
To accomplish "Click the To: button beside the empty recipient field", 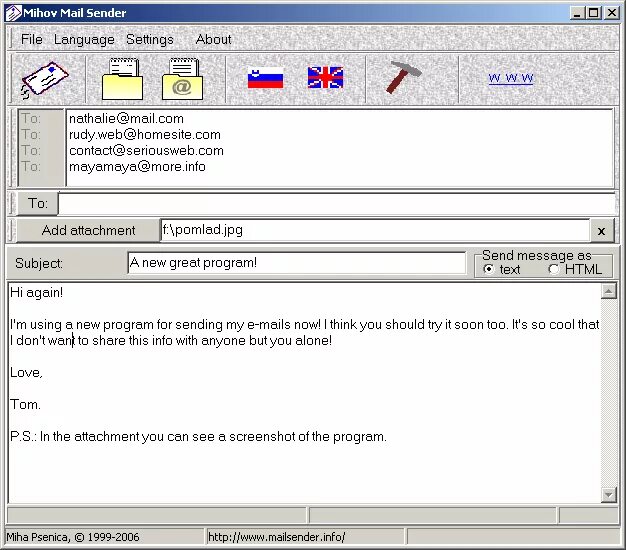I will tap(38, 204).
